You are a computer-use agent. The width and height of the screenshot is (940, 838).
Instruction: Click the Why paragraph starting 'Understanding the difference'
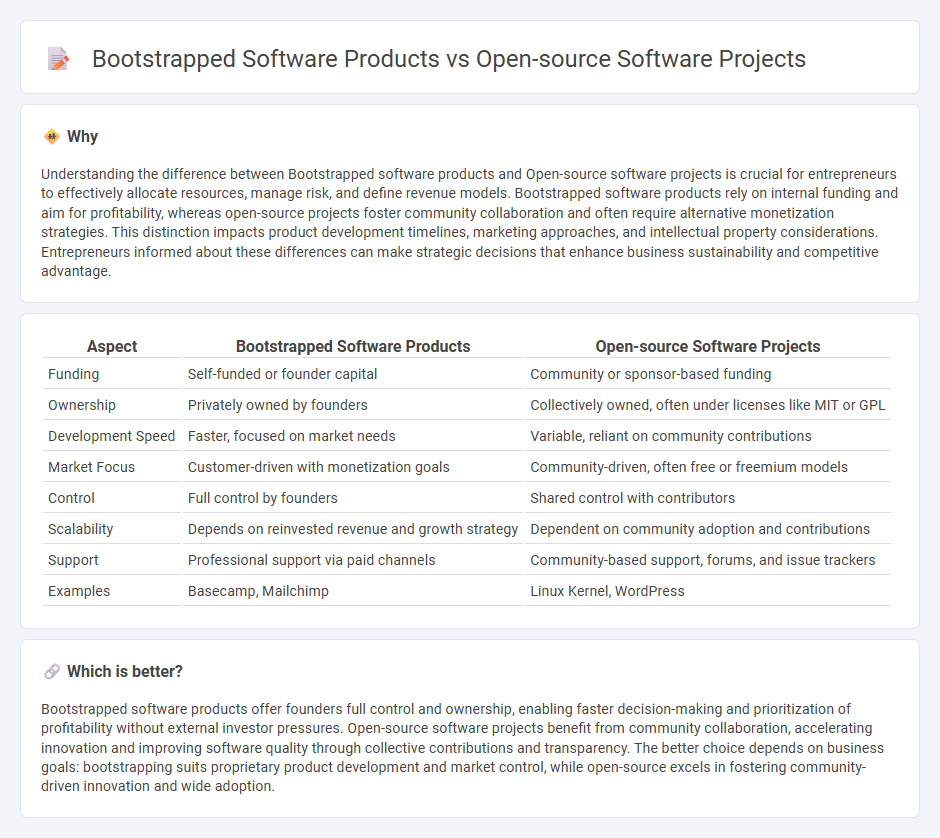469,222
